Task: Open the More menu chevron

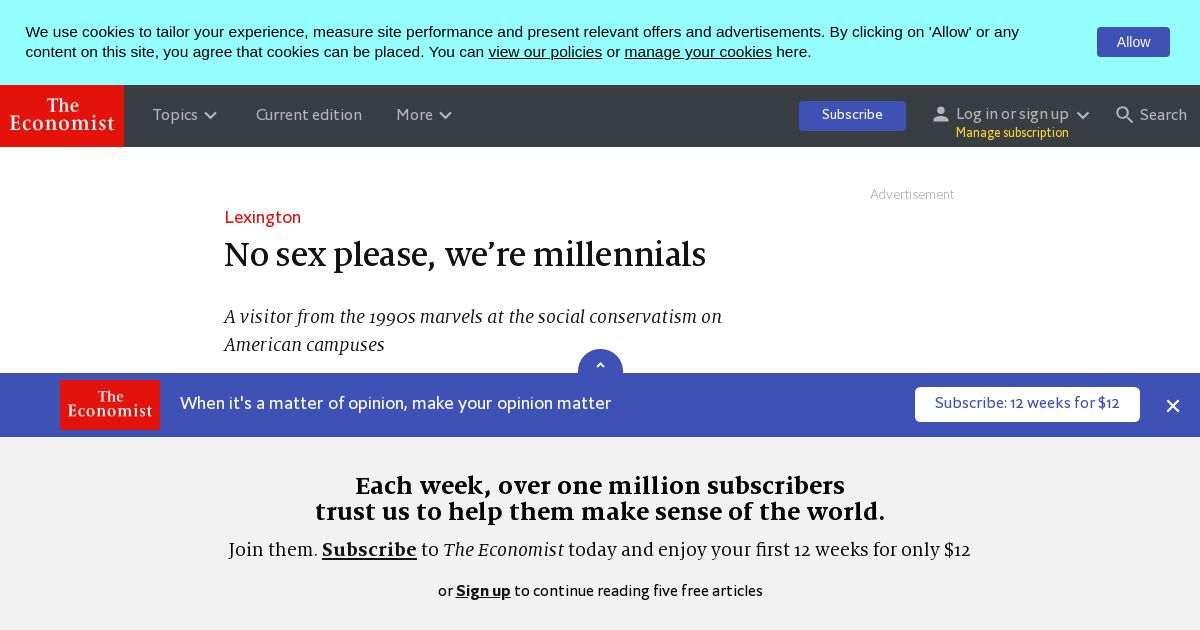Action: coord(446,116)
